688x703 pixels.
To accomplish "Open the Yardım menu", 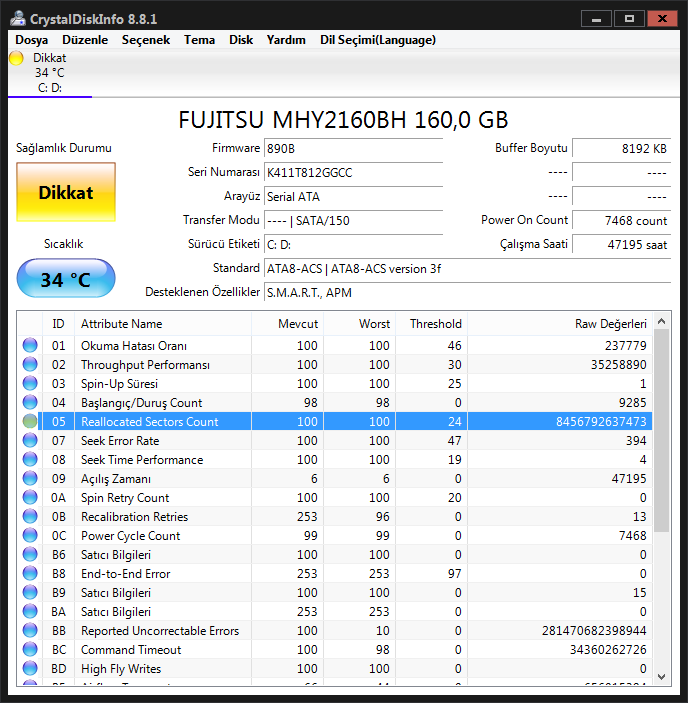I will 286,40.
